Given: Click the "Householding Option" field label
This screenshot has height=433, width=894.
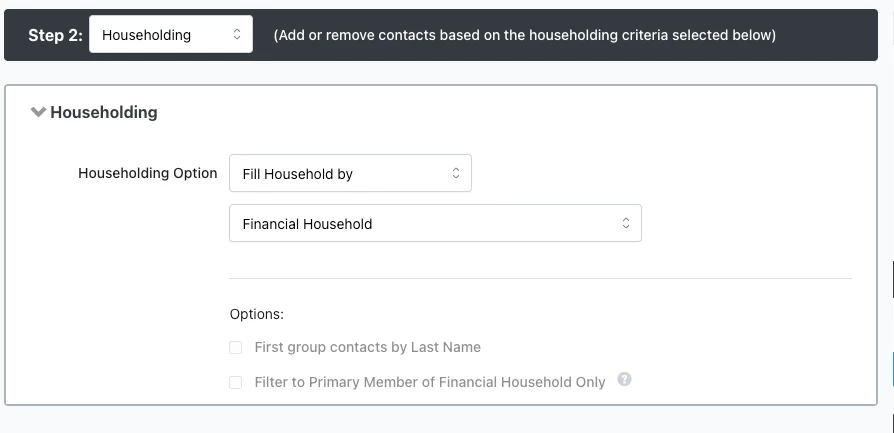Looking at the screenshot, I should point(147,173).
